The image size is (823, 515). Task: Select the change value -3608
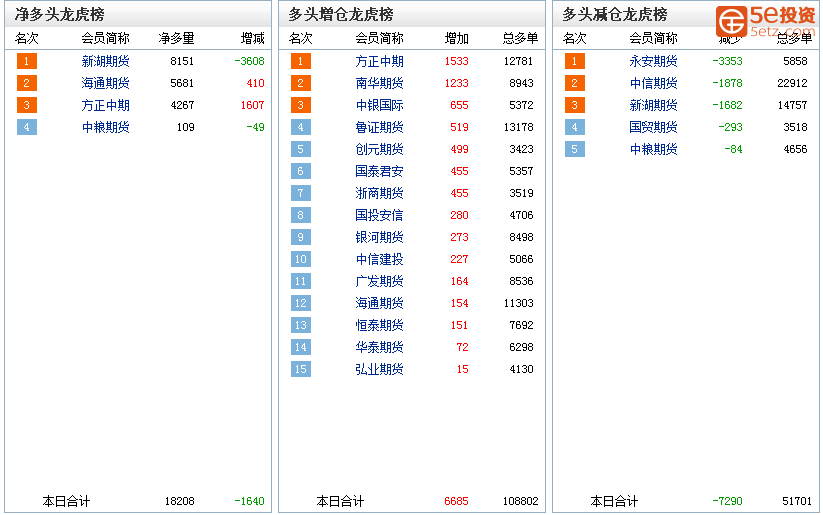(249, 61)
